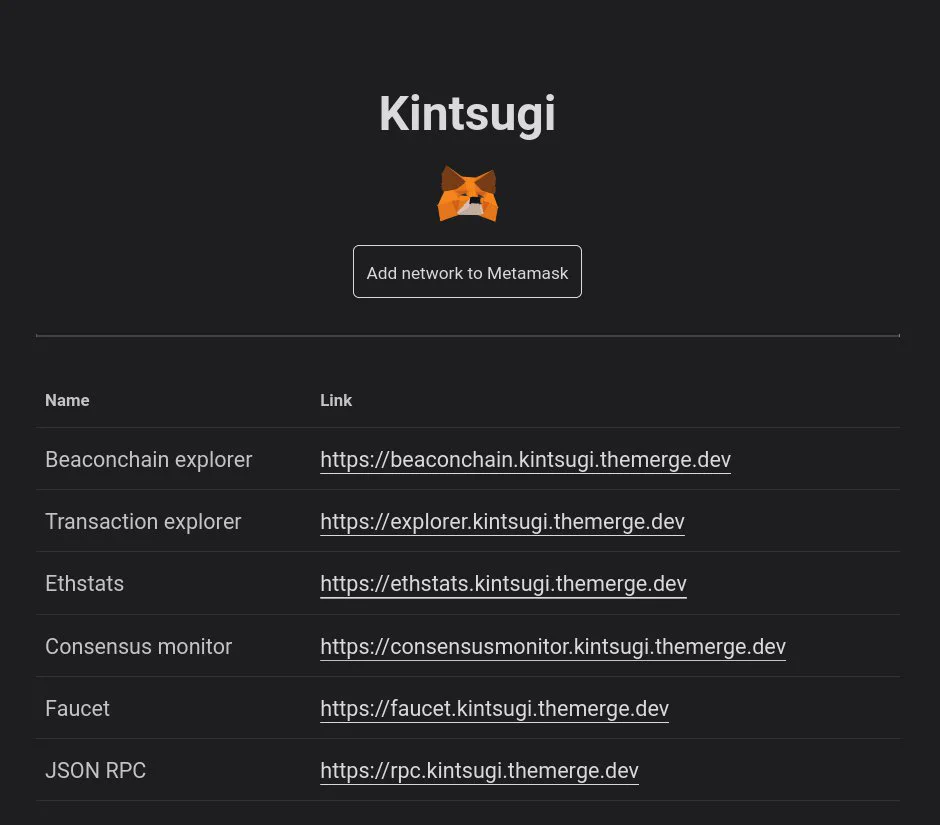Select the Faucet row label

coord(77,709)
